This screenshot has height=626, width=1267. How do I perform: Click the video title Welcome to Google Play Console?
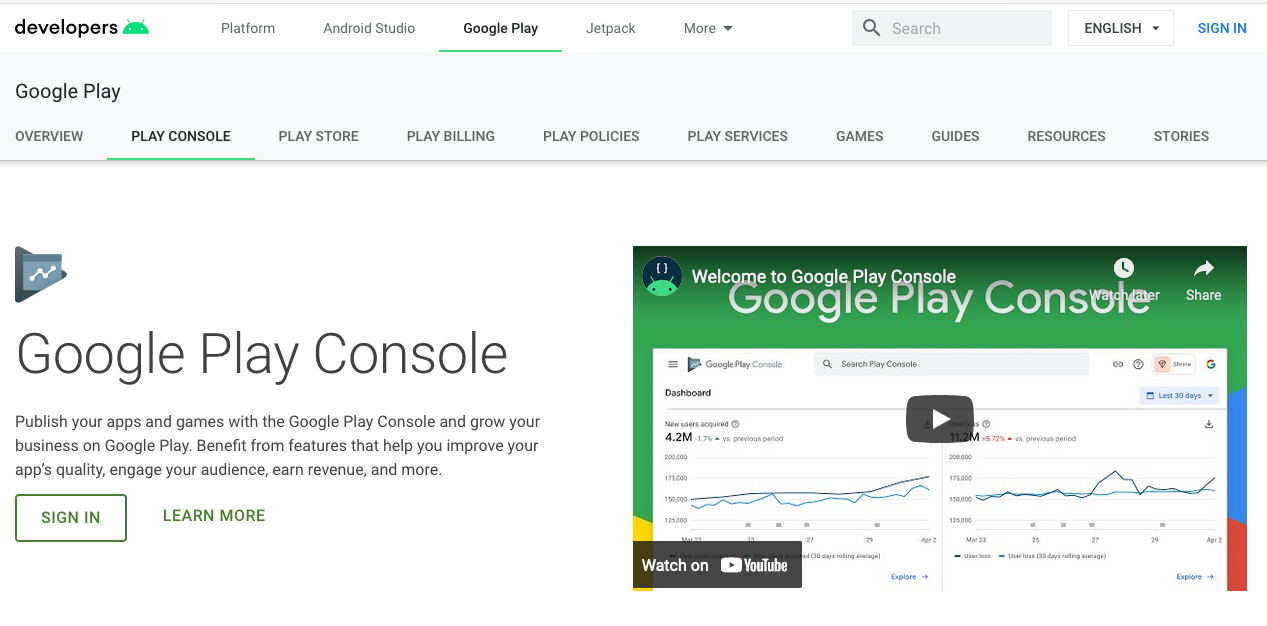pyautogui.click(x=824, y=277)
